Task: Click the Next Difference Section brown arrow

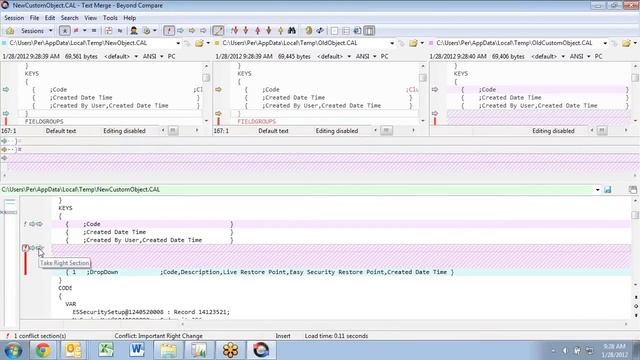Action: point(269,31)
